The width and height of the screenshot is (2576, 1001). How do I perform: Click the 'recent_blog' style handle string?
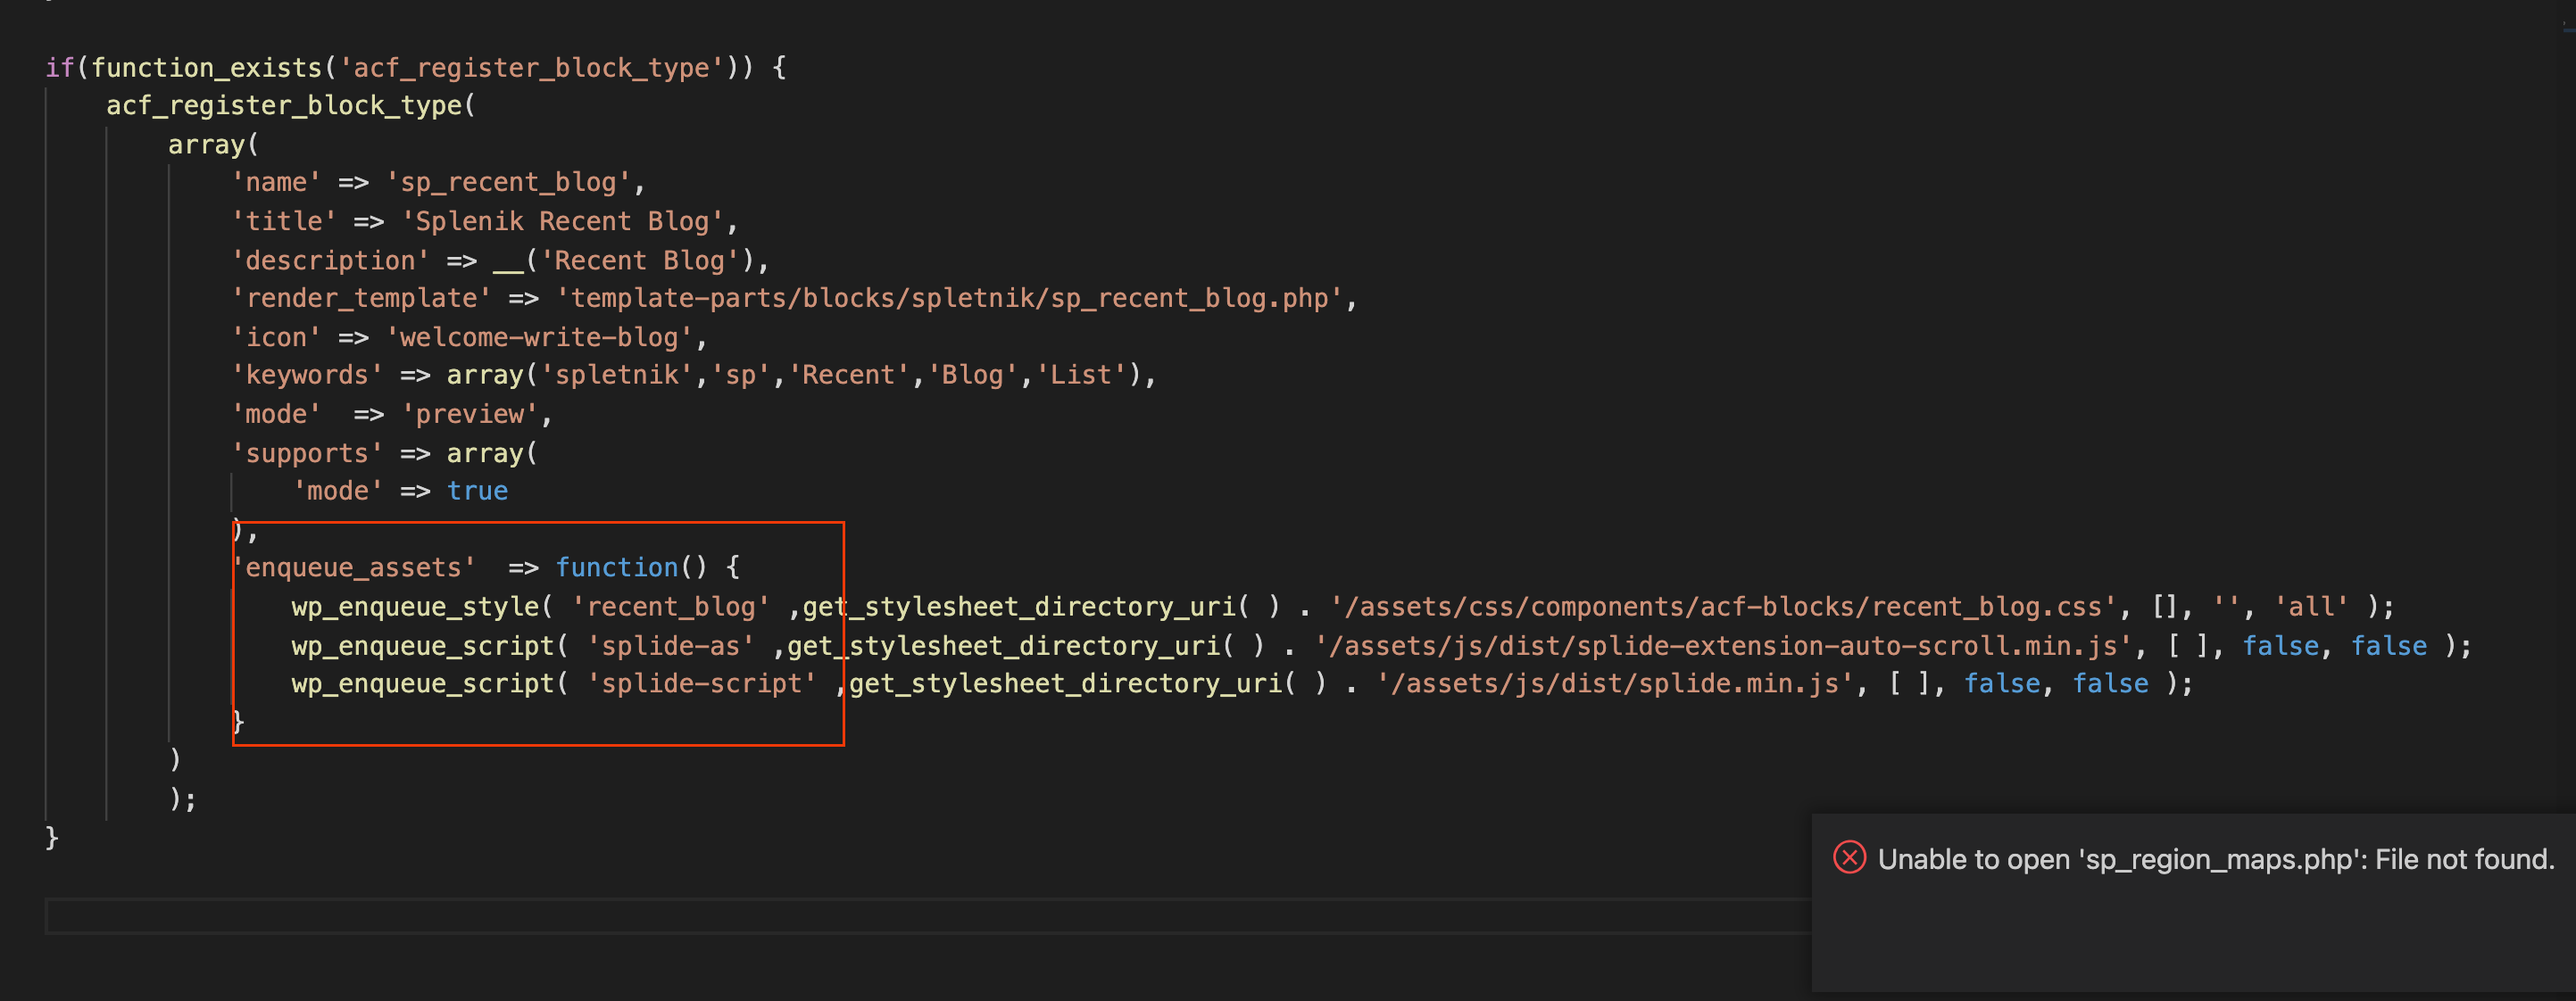point(670,606)
